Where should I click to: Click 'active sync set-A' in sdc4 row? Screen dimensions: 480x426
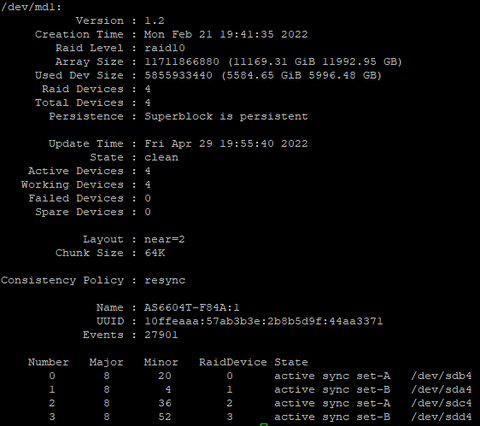[x=332, y=403]
